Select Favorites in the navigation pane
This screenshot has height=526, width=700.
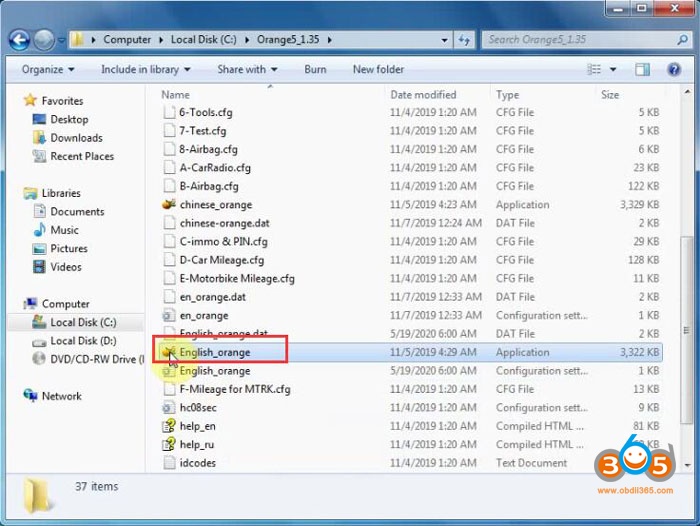pyautogui.click(x=62, y=101)
